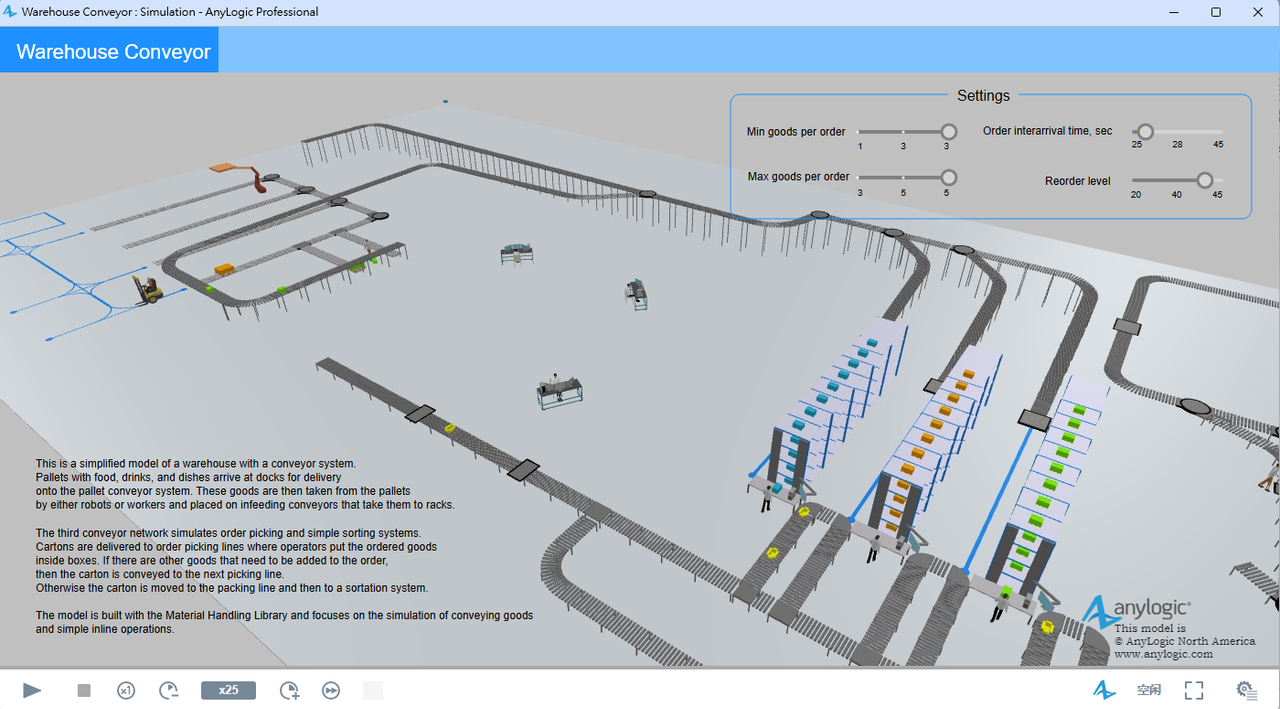Open the developer panel gear icon
The width and height of the screenshot is (1280, 709).
1245,690
